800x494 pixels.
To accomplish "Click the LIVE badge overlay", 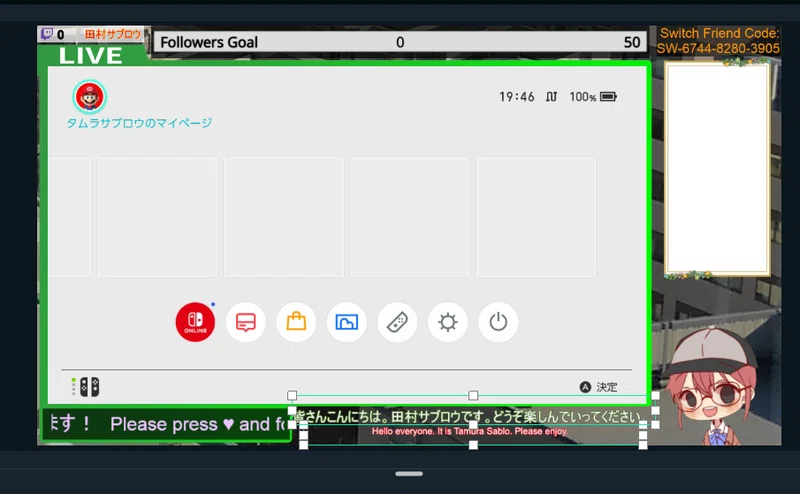I will click(90, 56).
